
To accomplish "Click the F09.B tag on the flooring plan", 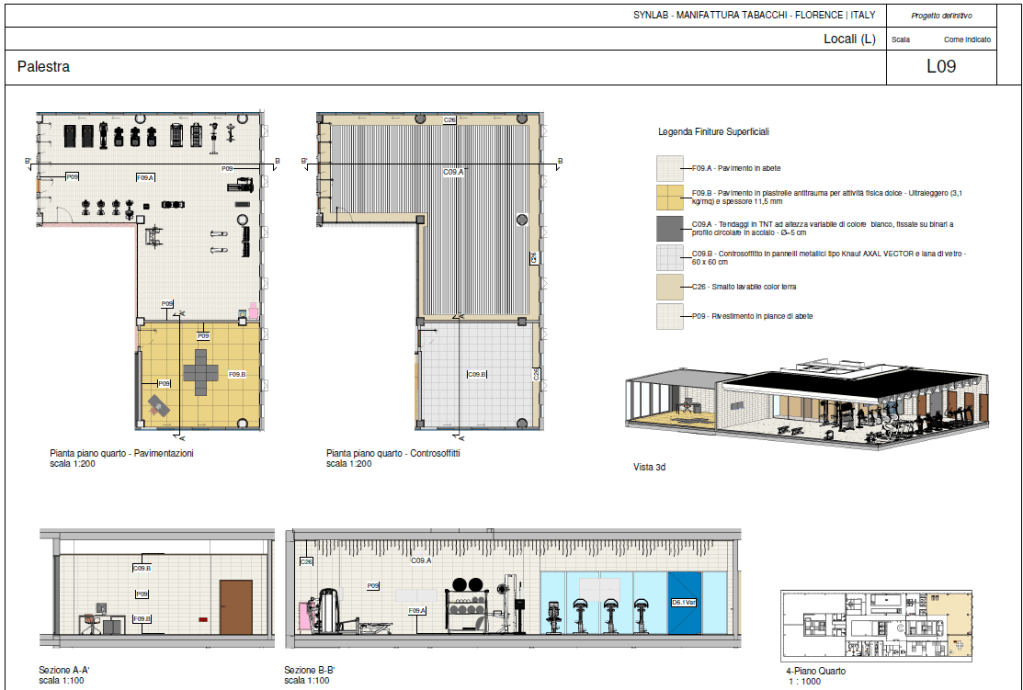I will (237, 374).
